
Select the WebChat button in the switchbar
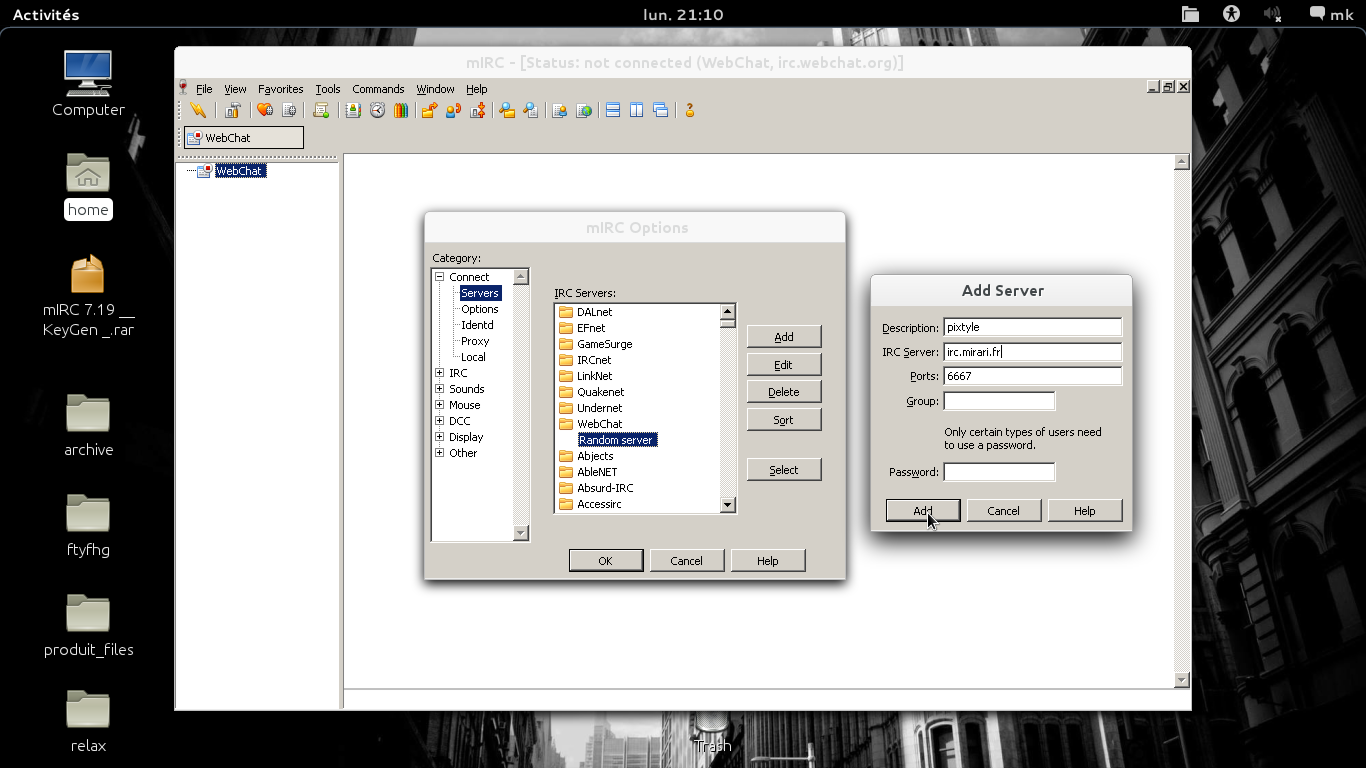244,138
